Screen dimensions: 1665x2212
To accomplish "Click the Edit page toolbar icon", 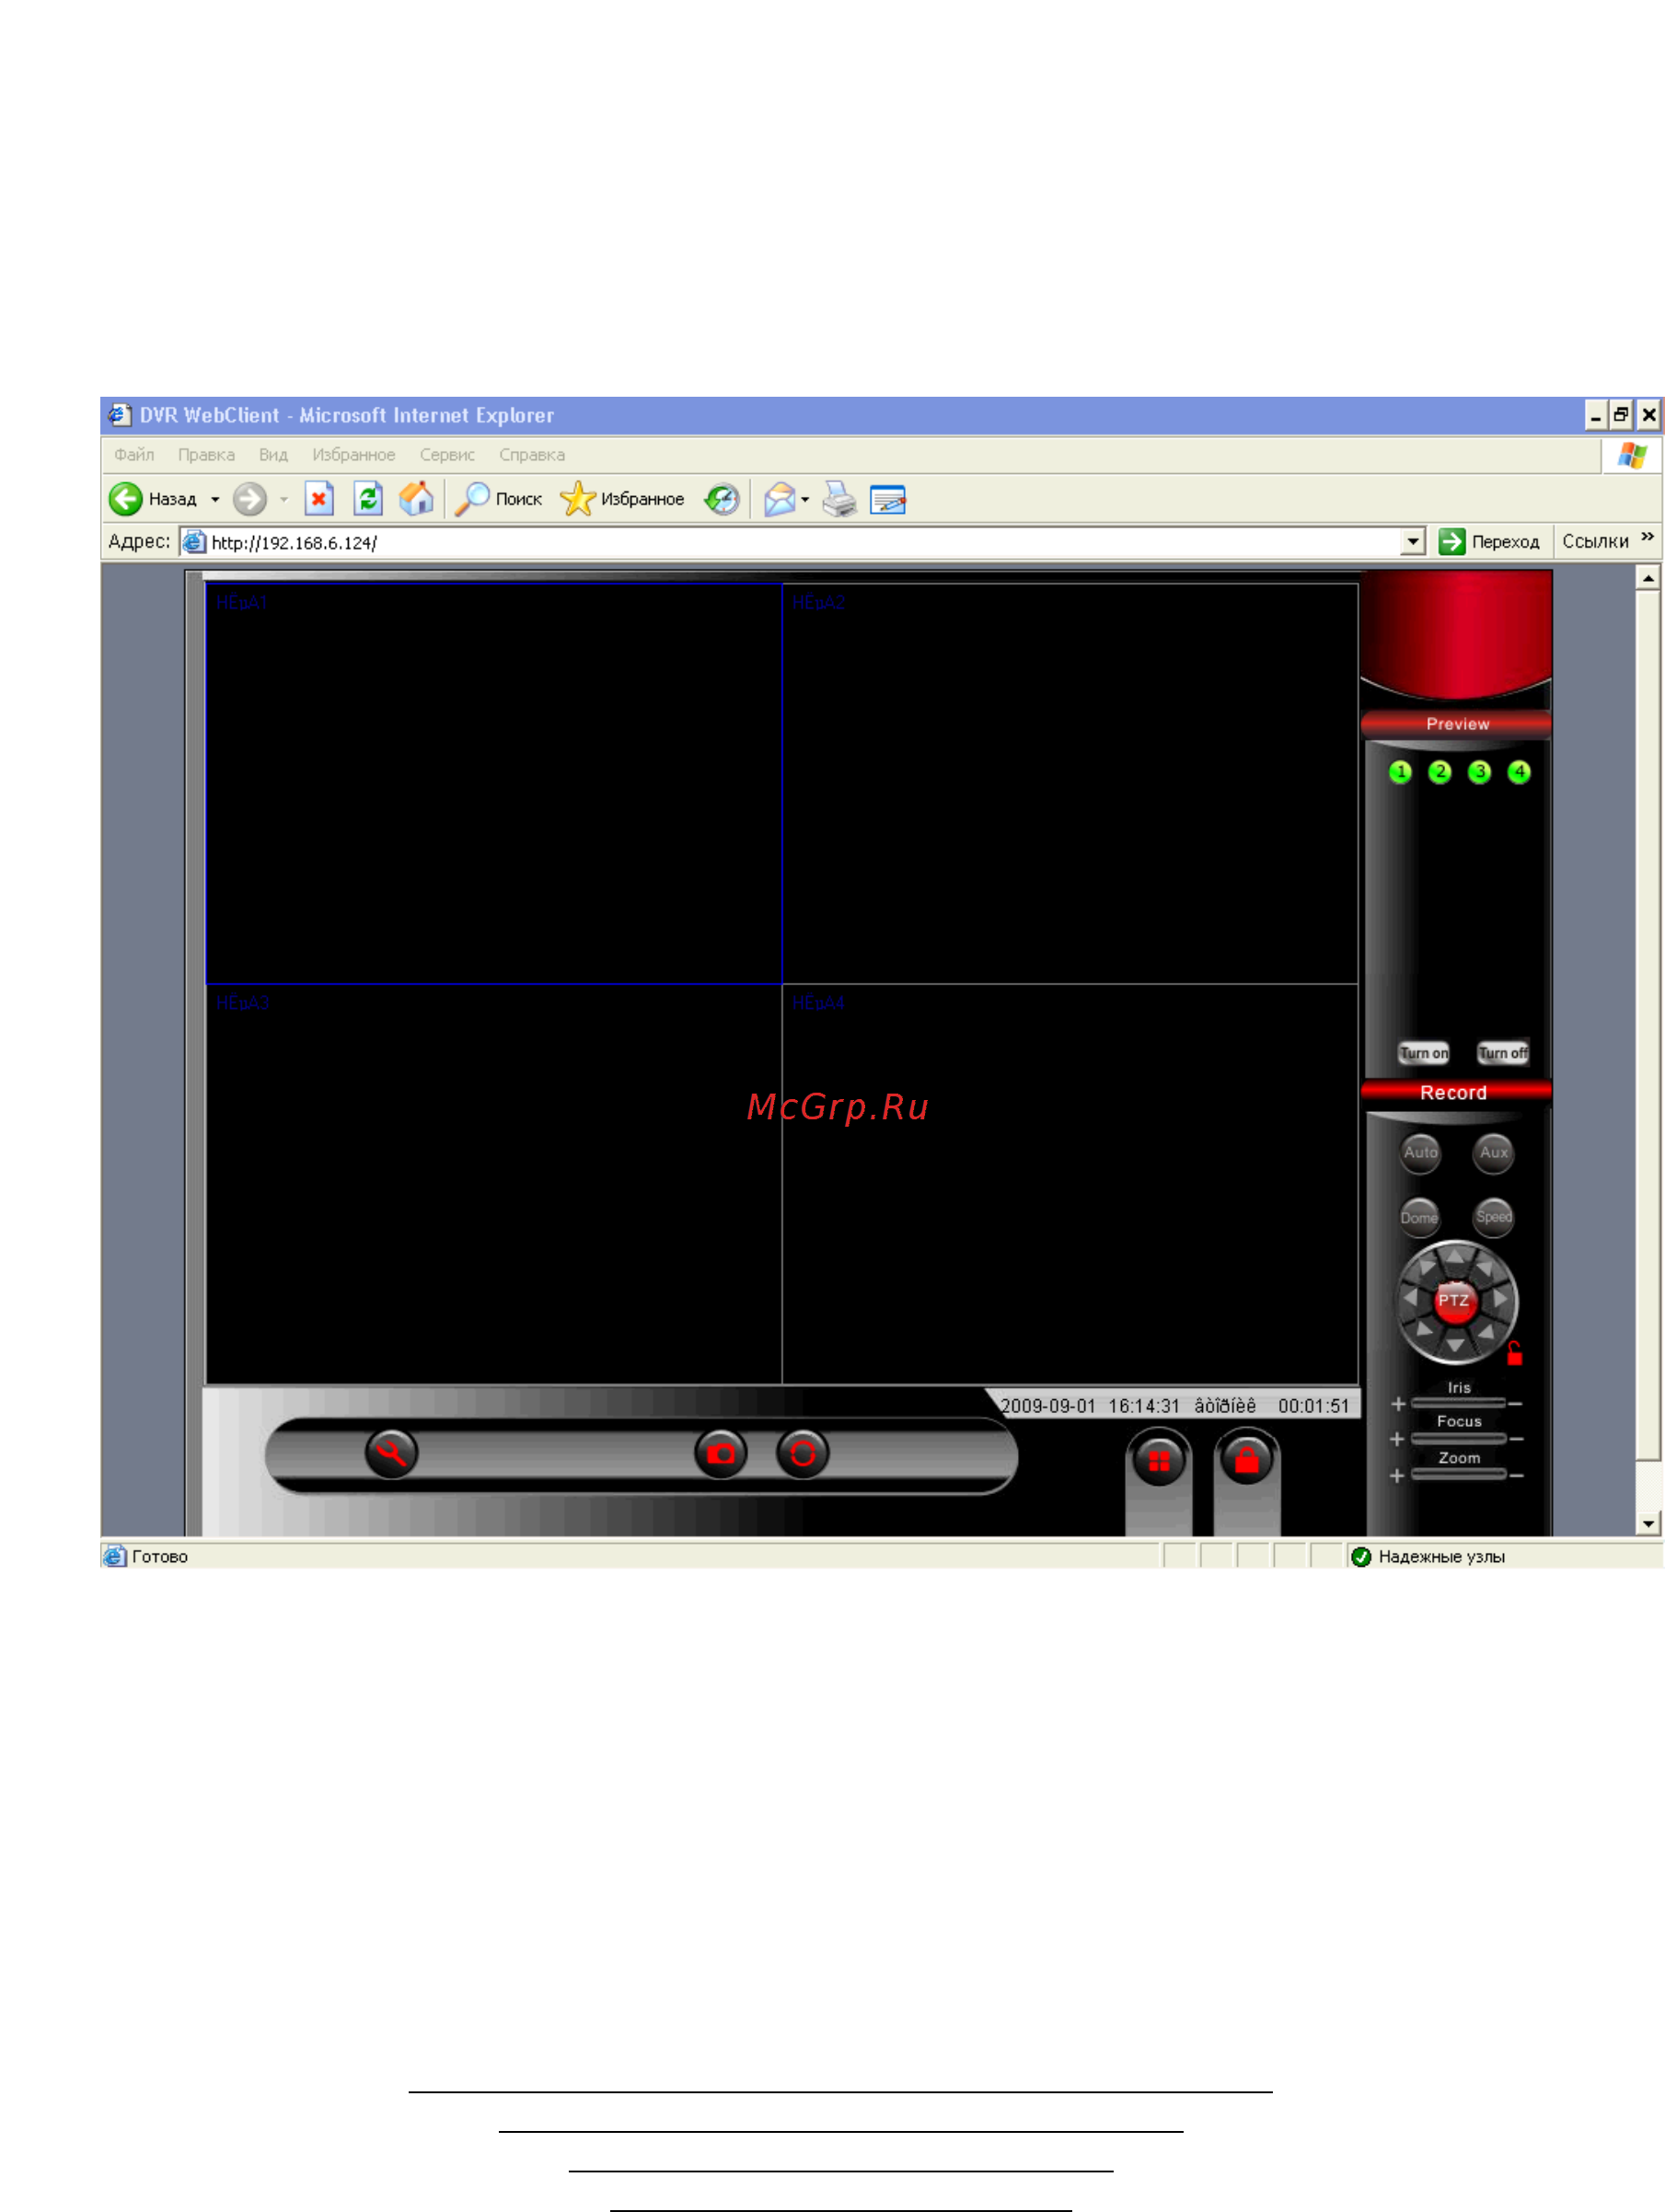I will (888, 498).
